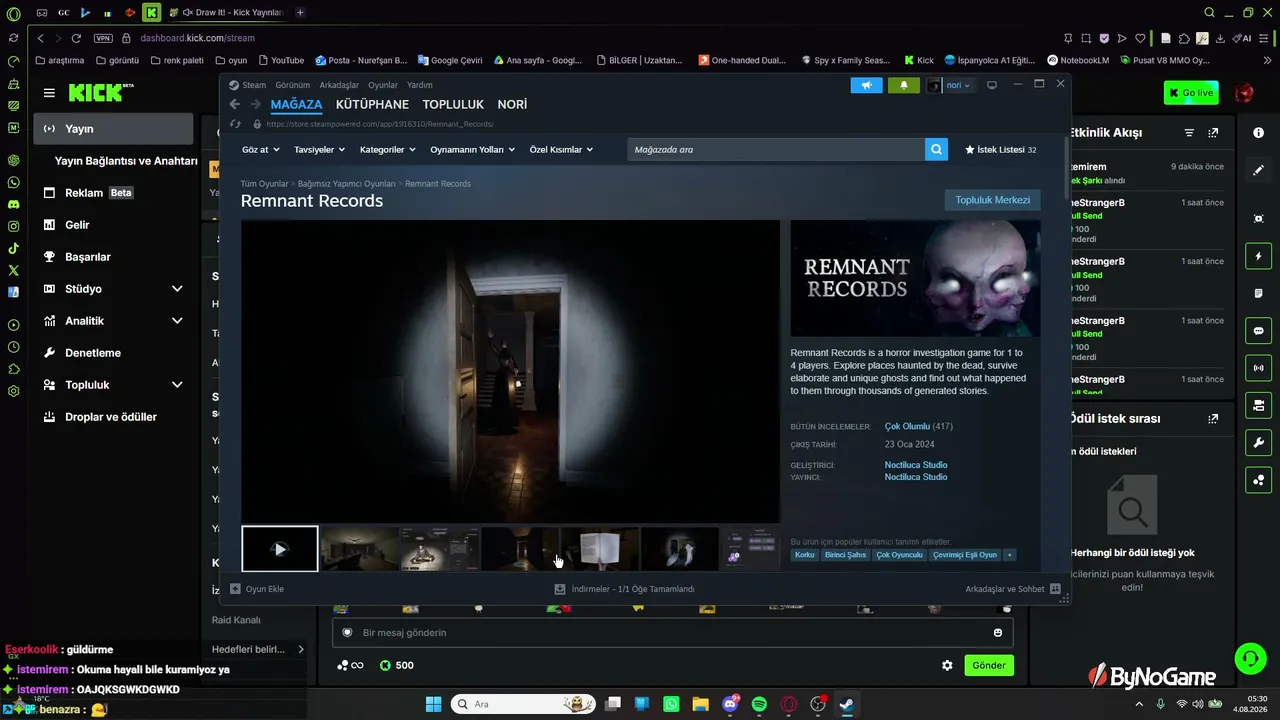Click the İndirmeler download icon in Steam
Image resolution: width=1280 pixels, height=720 pixels.
coord(560,589)
